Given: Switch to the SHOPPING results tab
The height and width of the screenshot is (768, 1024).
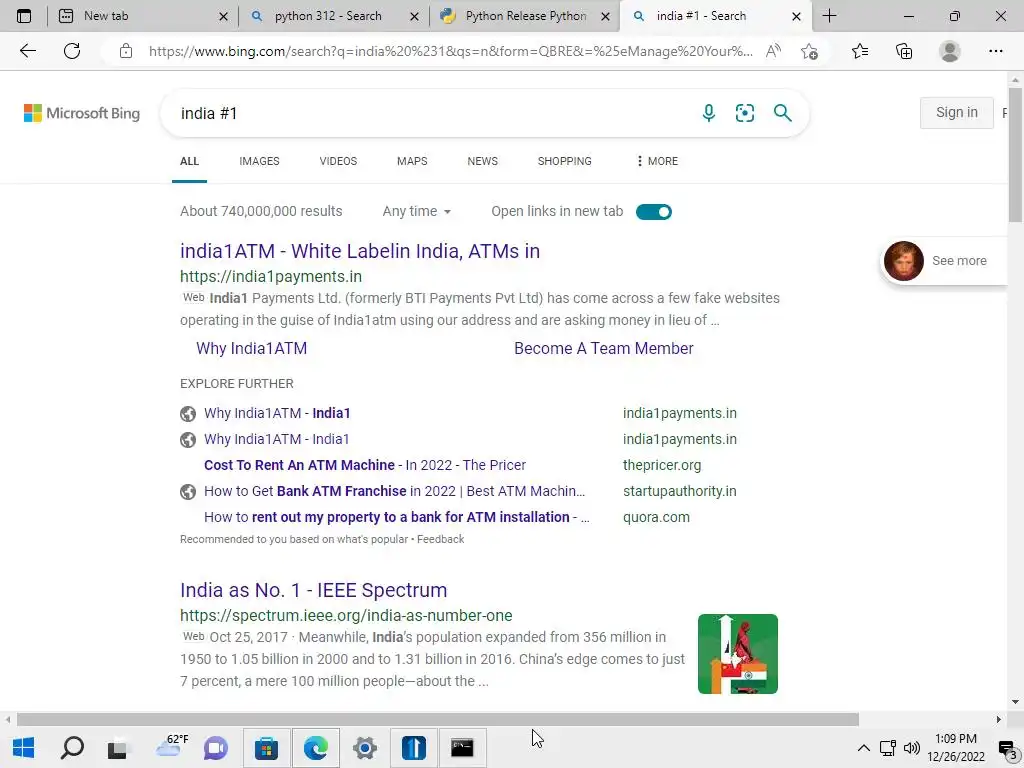Looking at the screenshot, I should (565, 161).
